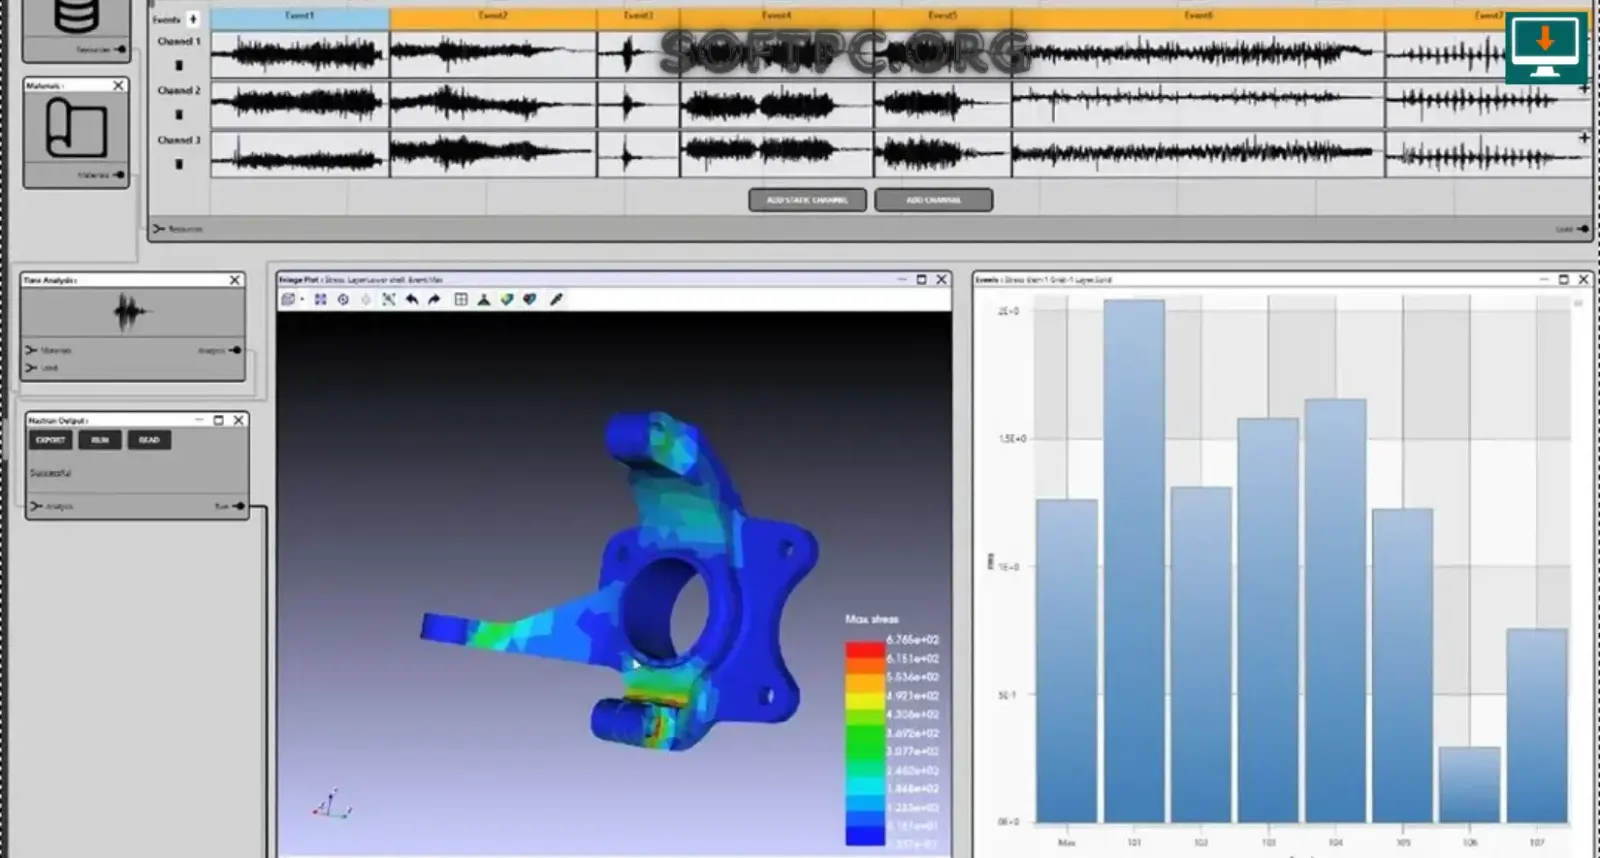Open the Materials scroll icon node
This screenshot has height=858, width=1600.
(x=76, y=128)
